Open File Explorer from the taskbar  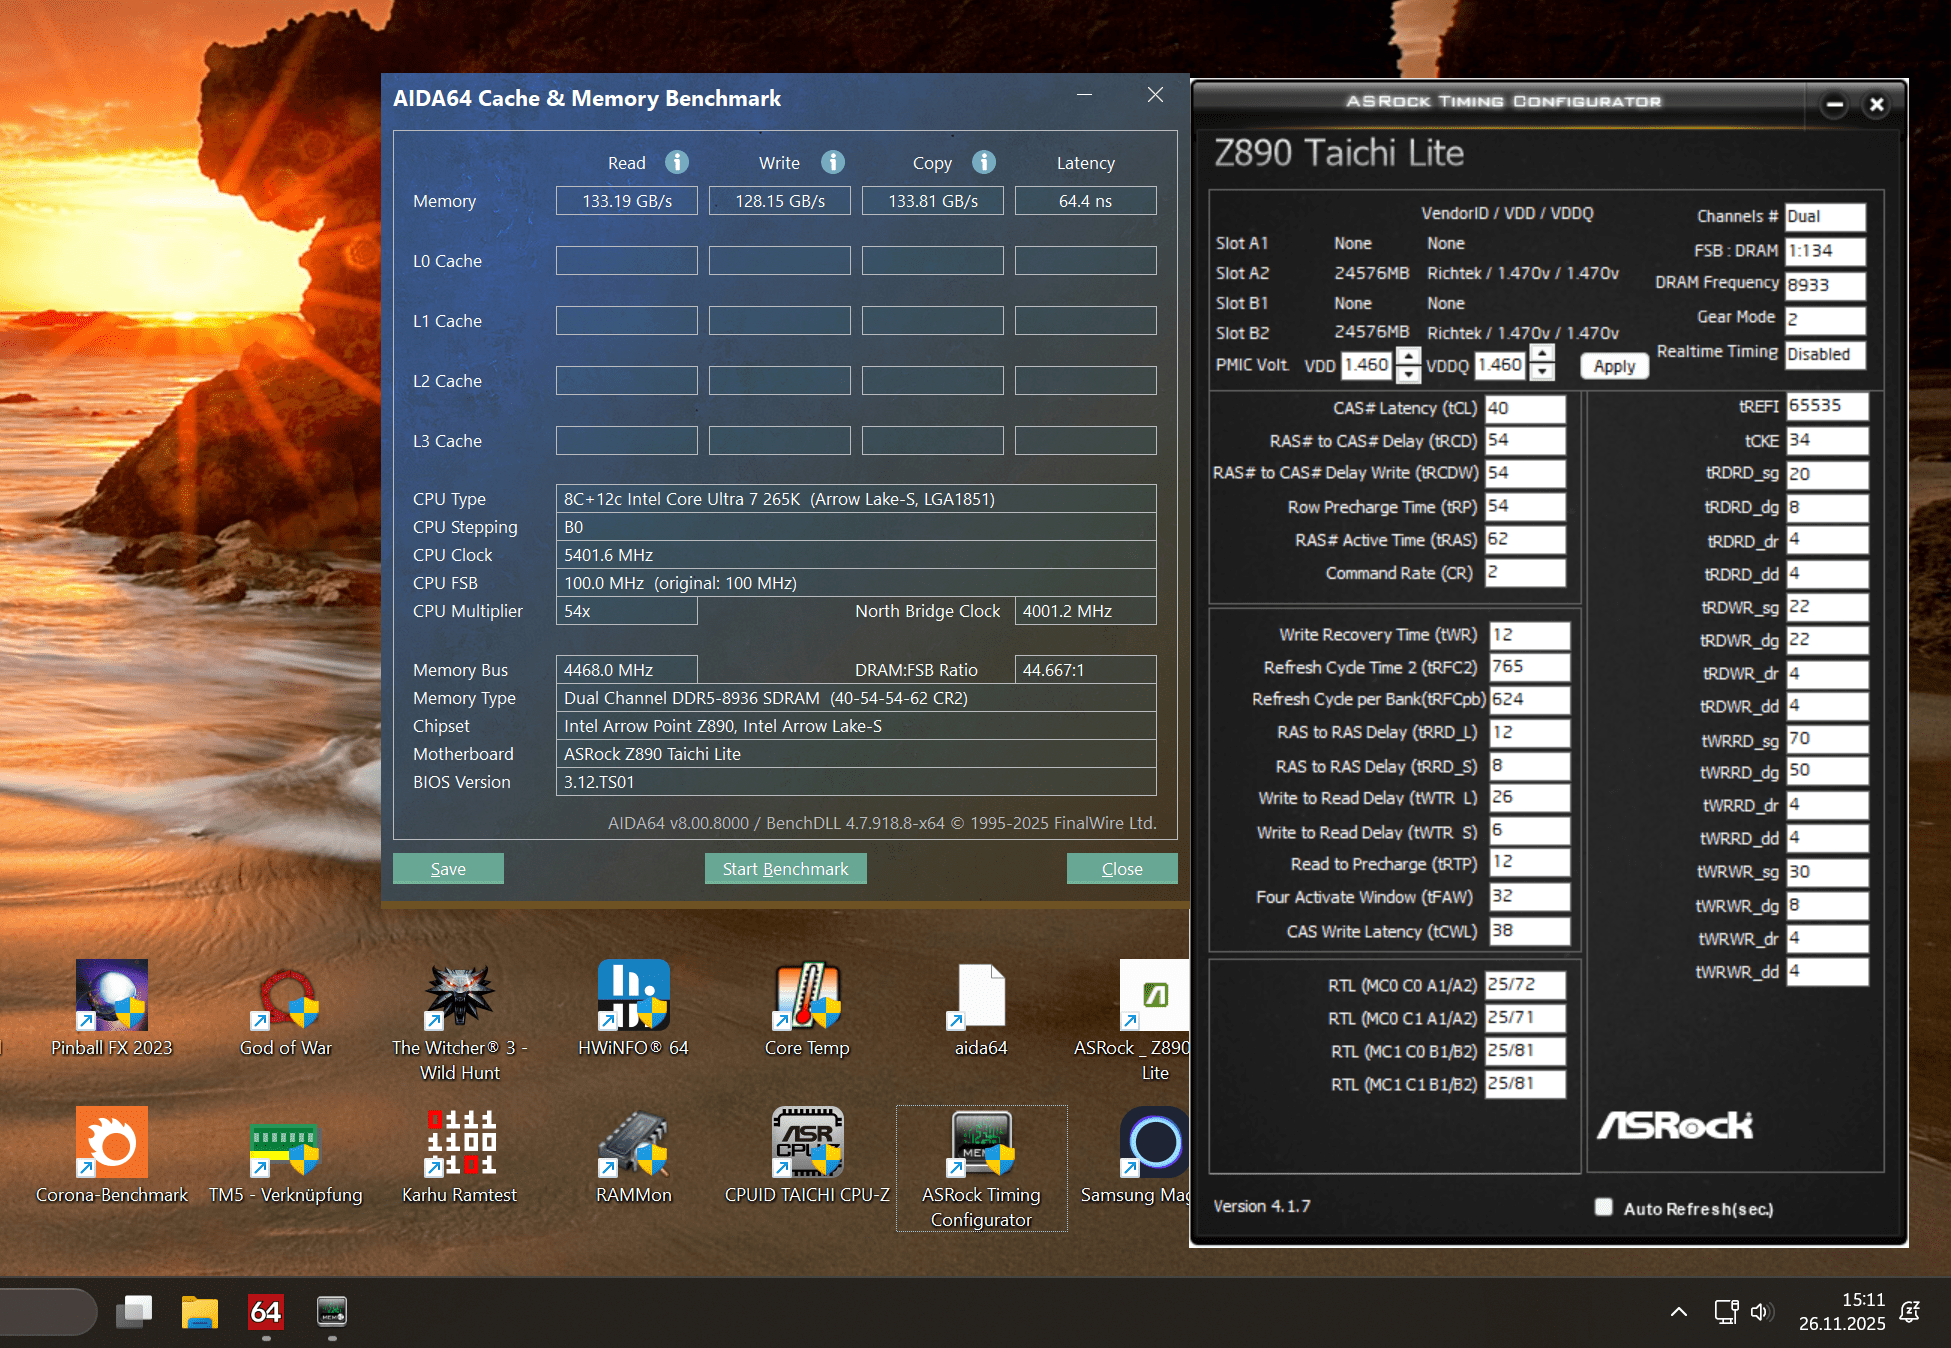tap(199, 1312)
